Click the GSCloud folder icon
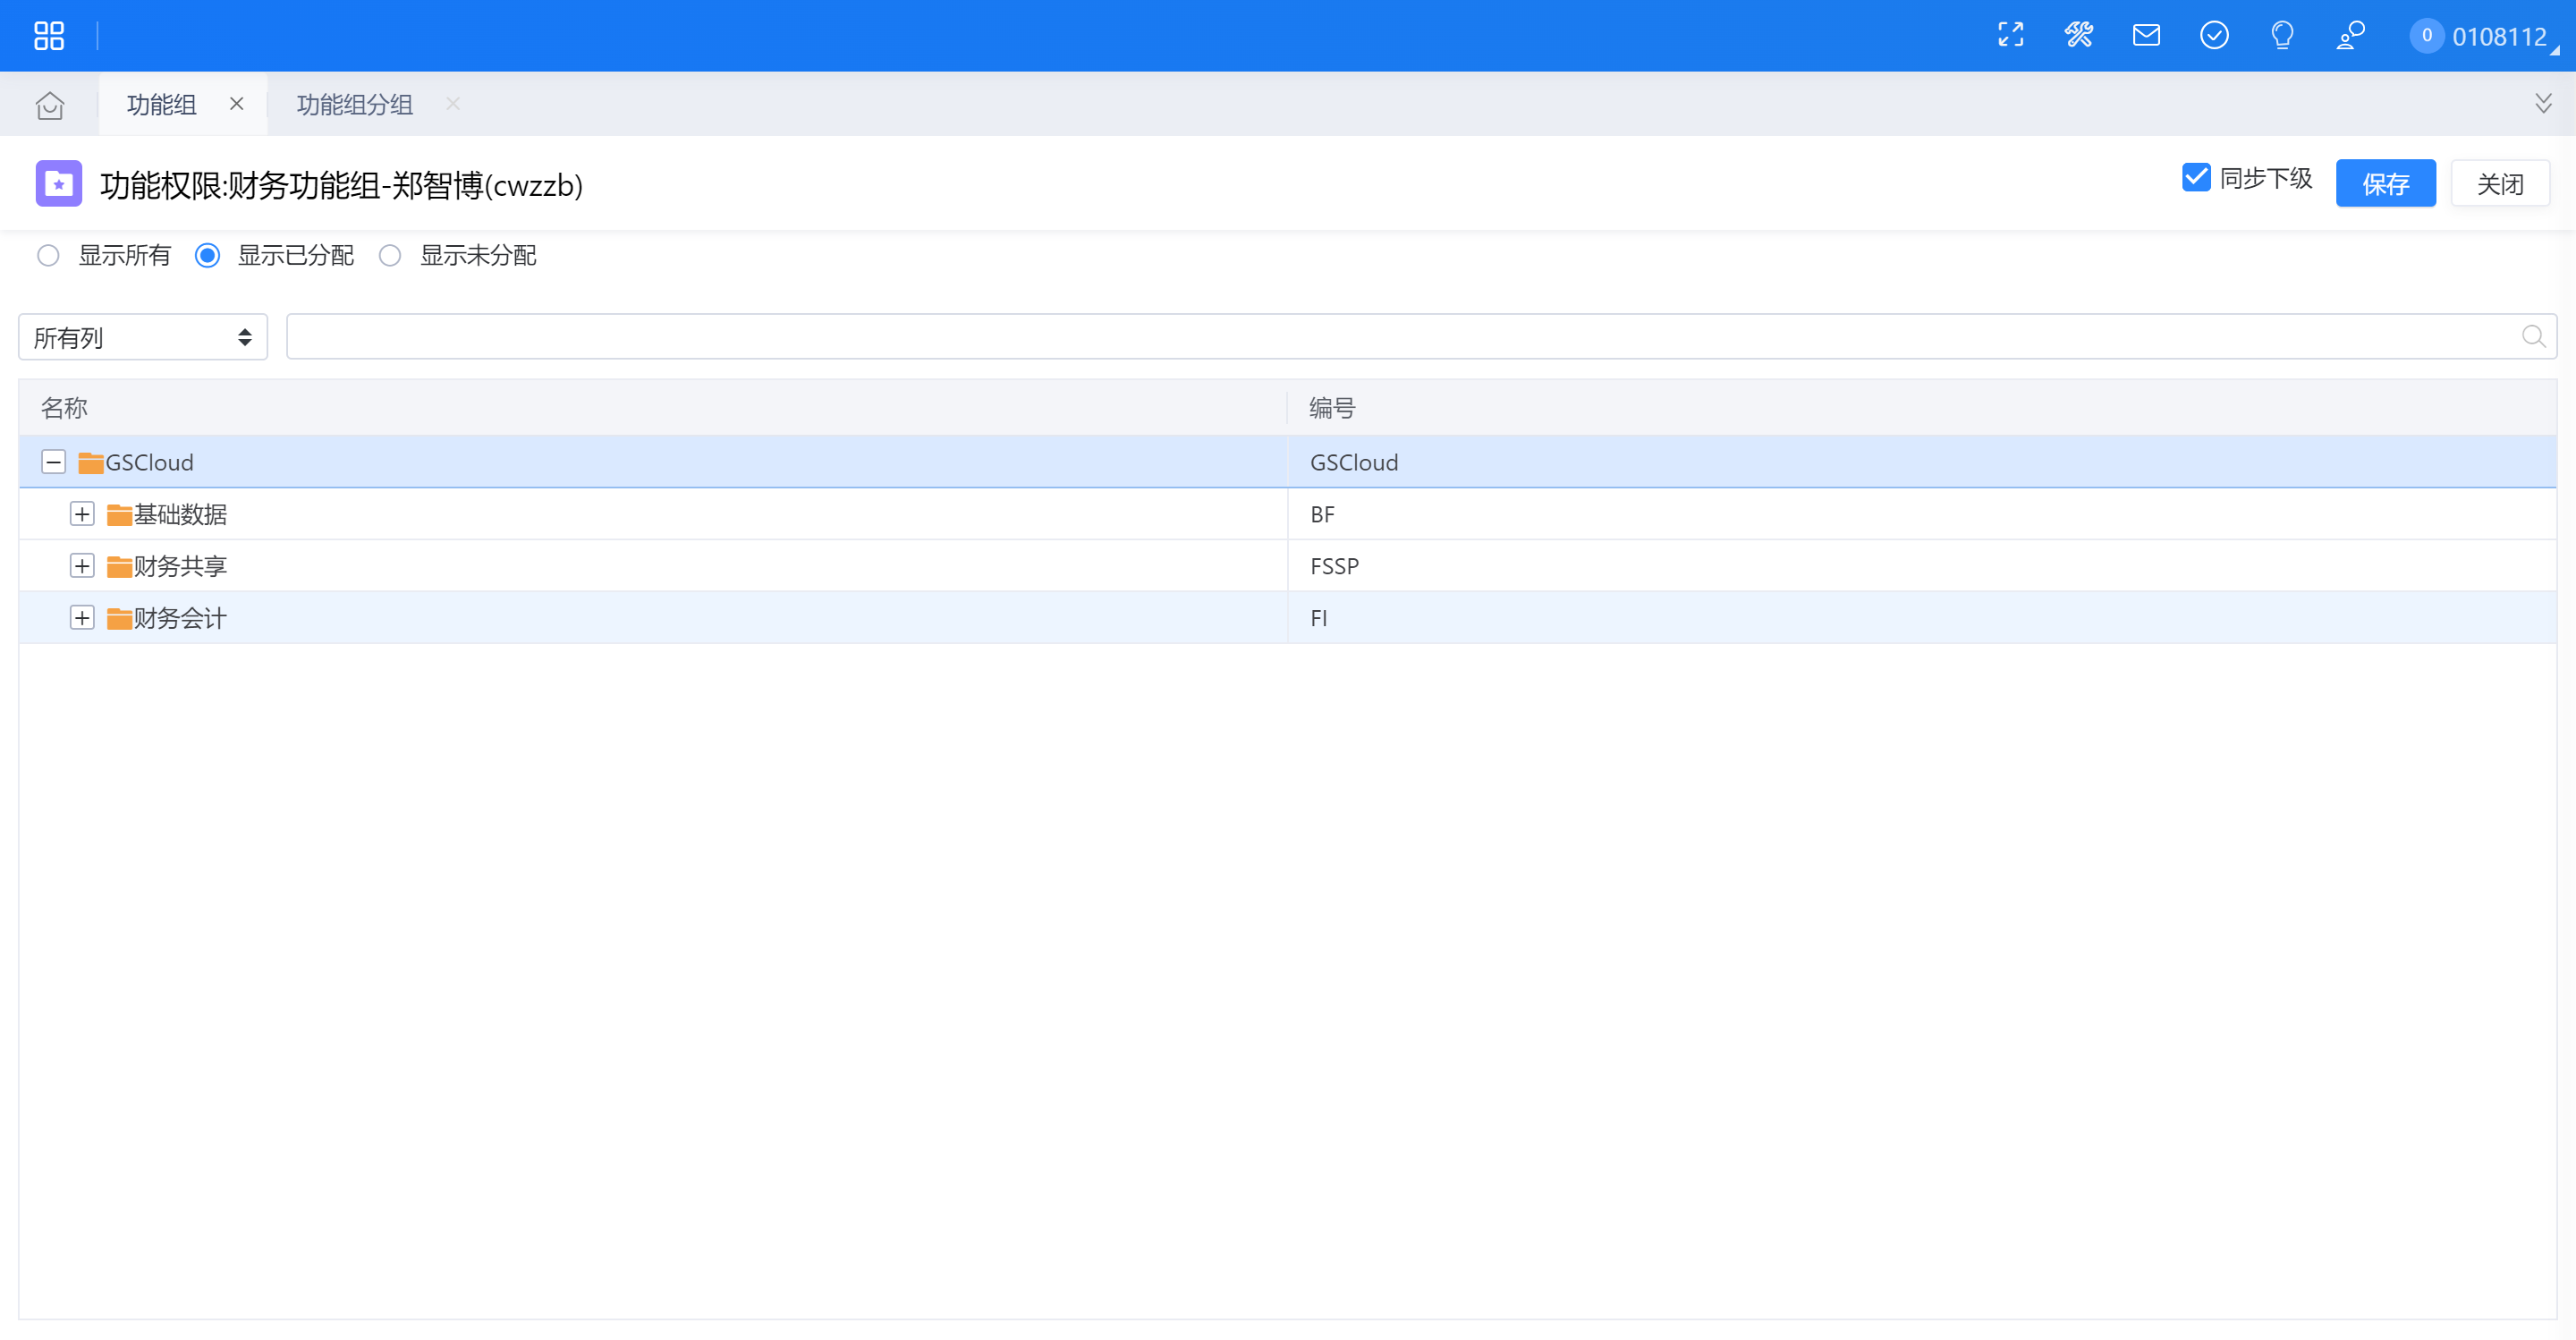Viewport: 2576px width, 1340px height. (91, 463)
